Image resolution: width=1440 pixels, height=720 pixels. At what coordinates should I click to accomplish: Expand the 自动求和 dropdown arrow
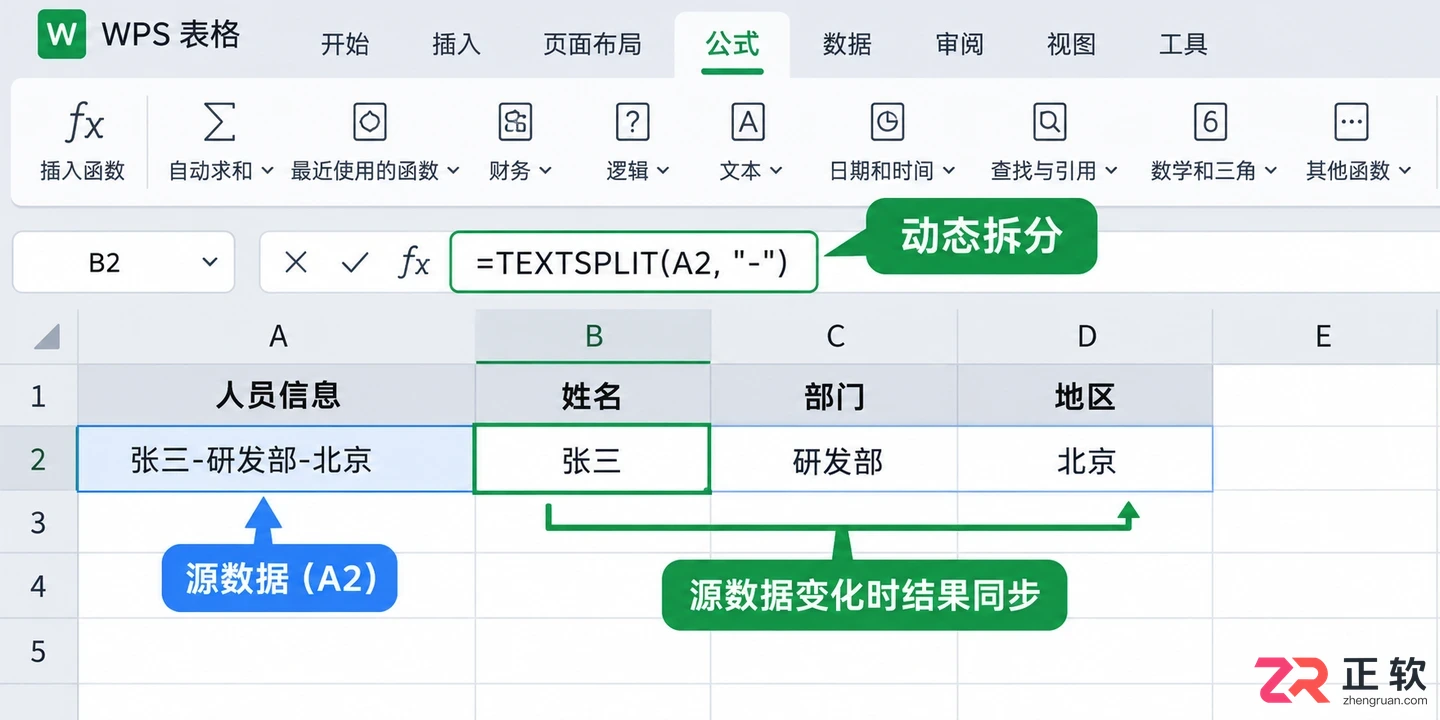267,171
